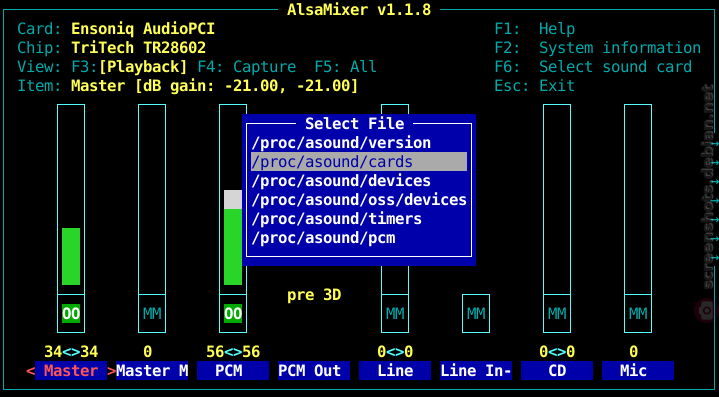Unmute the Line channel MM box
This screenshot has width=719, height=397.
(x=395, y=314)
